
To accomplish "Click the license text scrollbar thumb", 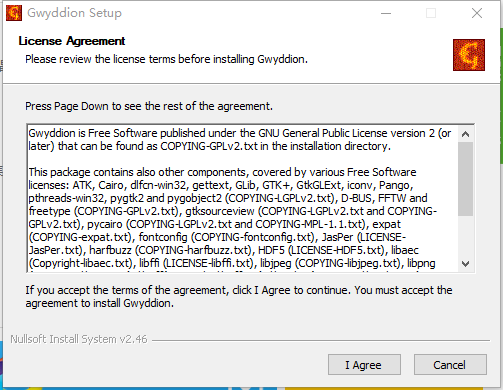I will pos(466,179).
